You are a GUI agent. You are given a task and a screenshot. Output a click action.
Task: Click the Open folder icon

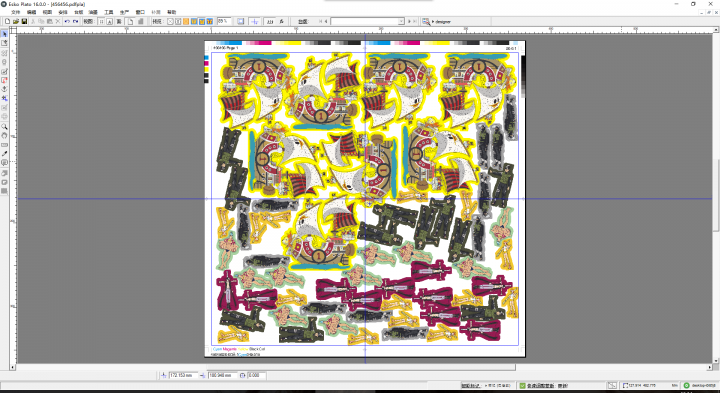[x=16, y=21]
